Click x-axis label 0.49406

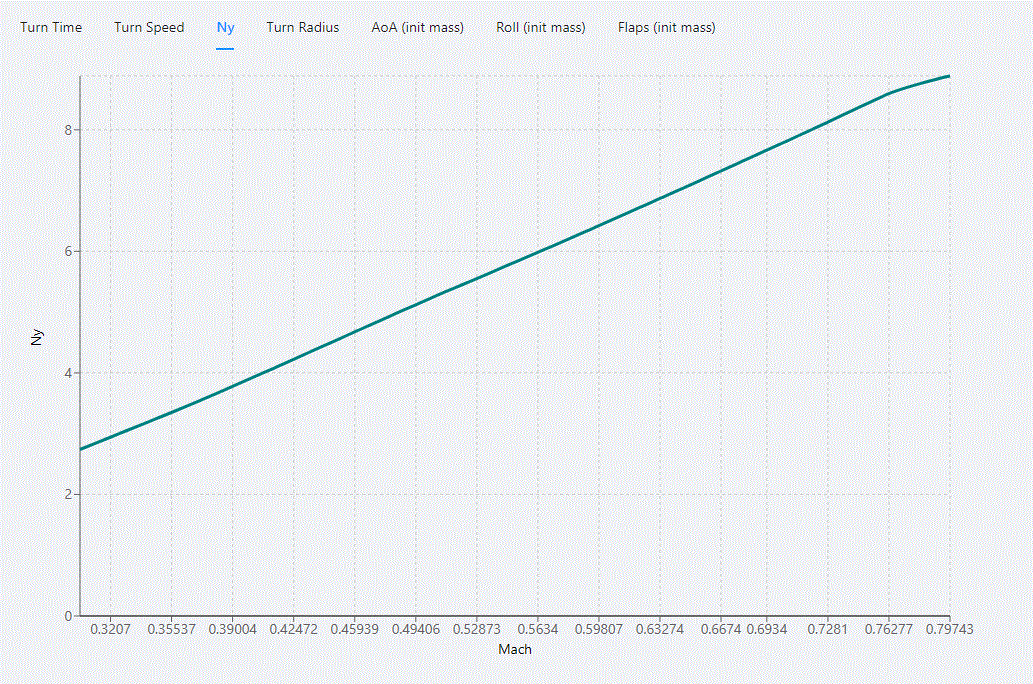[x=416, y=629]
